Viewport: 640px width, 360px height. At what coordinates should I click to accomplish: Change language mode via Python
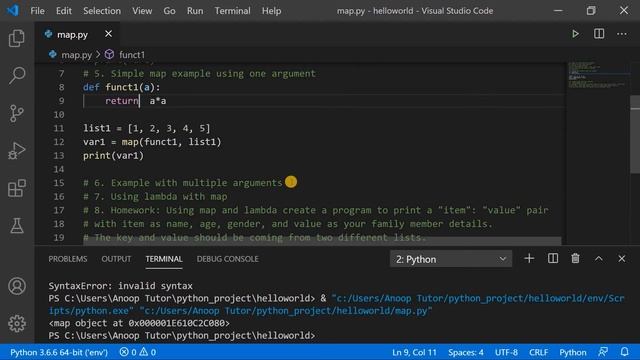coord(573,352)
